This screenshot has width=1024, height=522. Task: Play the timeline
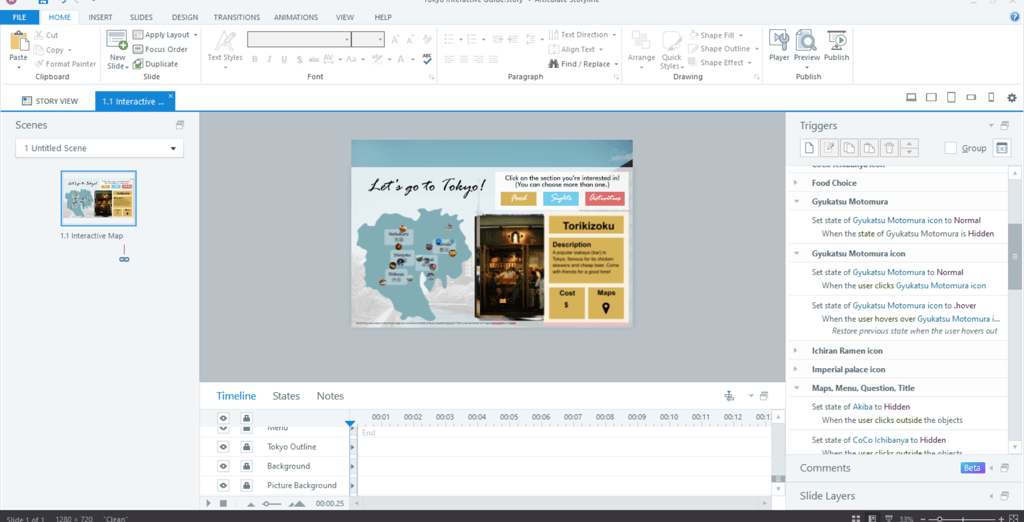[208, 504]
